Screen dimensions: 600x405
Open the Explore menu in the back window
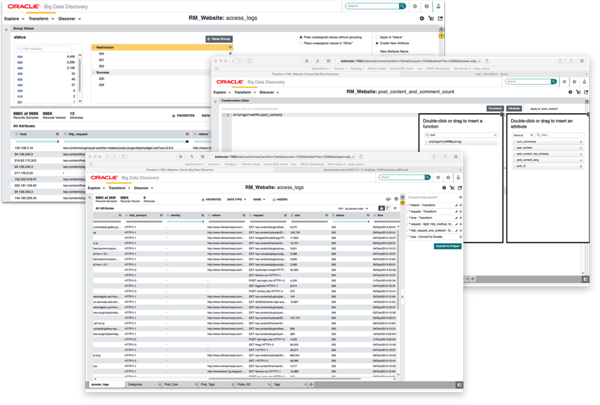click(x=14, y=19)
